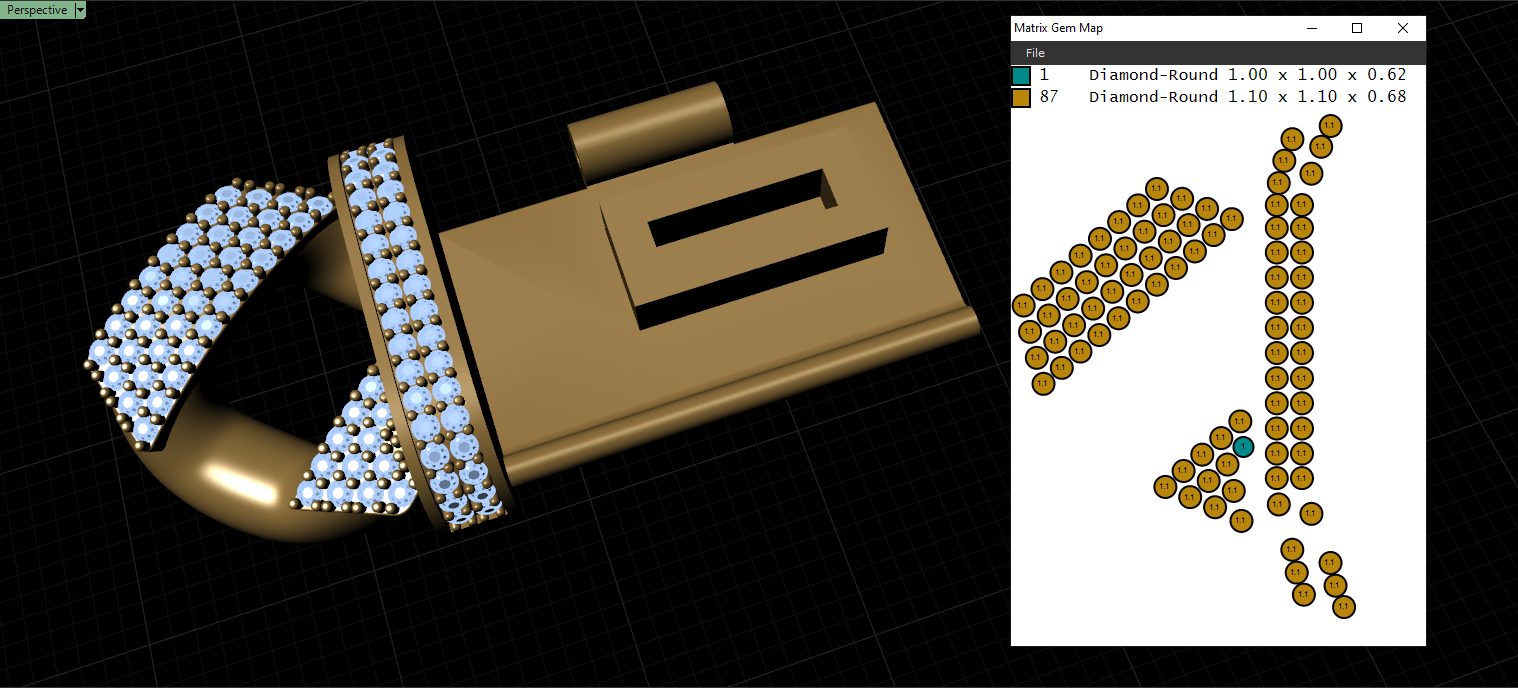
Task: Select the cylinder on top of the model
Action: point(650,128)
